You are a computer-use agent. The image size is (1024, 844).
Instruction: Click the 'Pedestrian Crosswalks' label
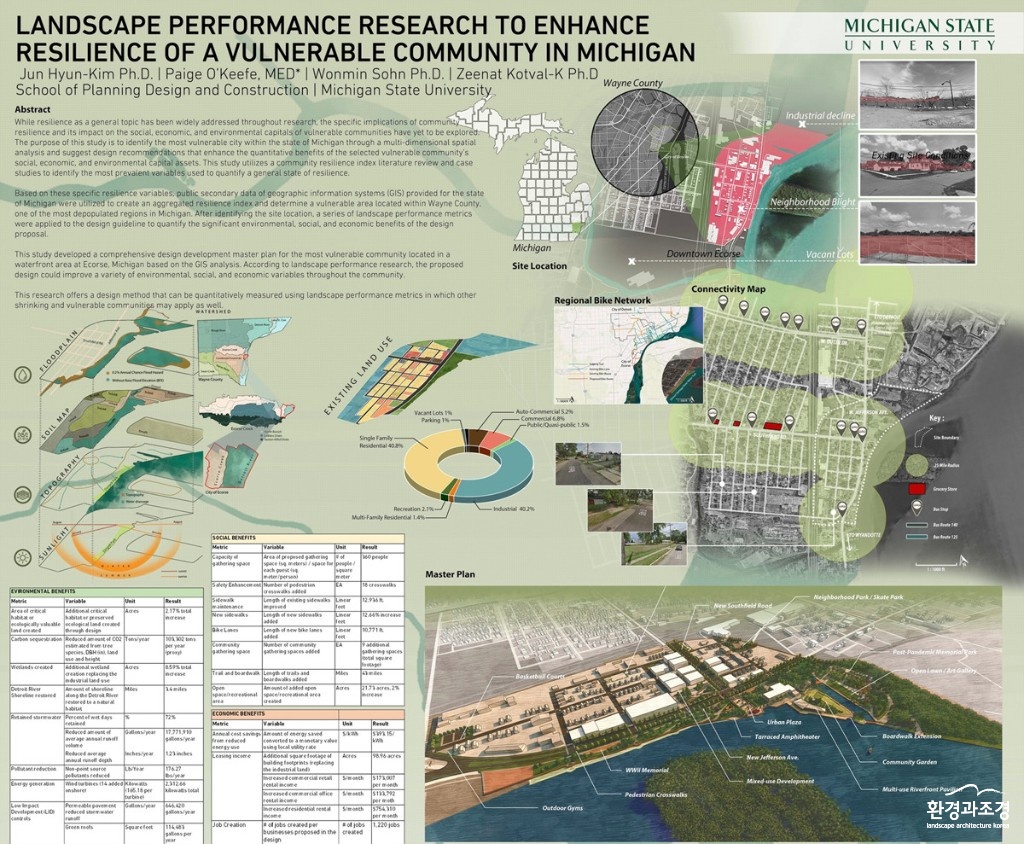tap(656, 795)
